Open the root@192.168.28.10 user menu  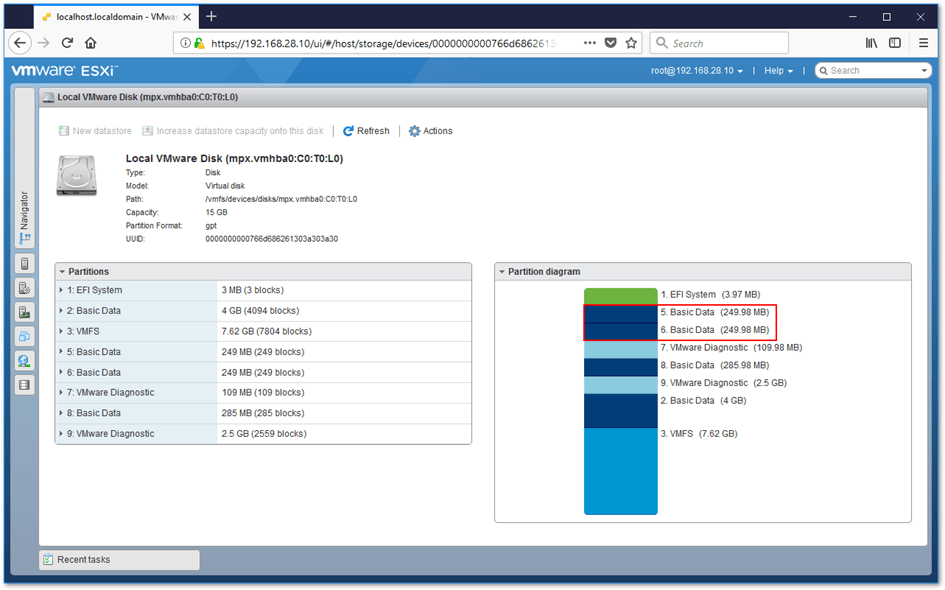coord(697,71)
